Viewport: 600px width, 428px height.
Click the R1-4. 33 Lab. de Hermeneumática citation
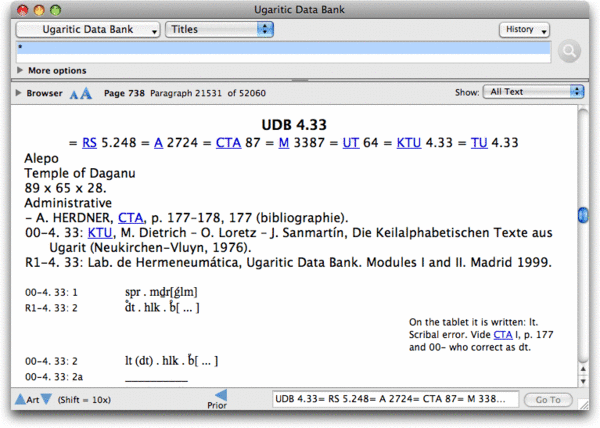(x=289, y=262)
